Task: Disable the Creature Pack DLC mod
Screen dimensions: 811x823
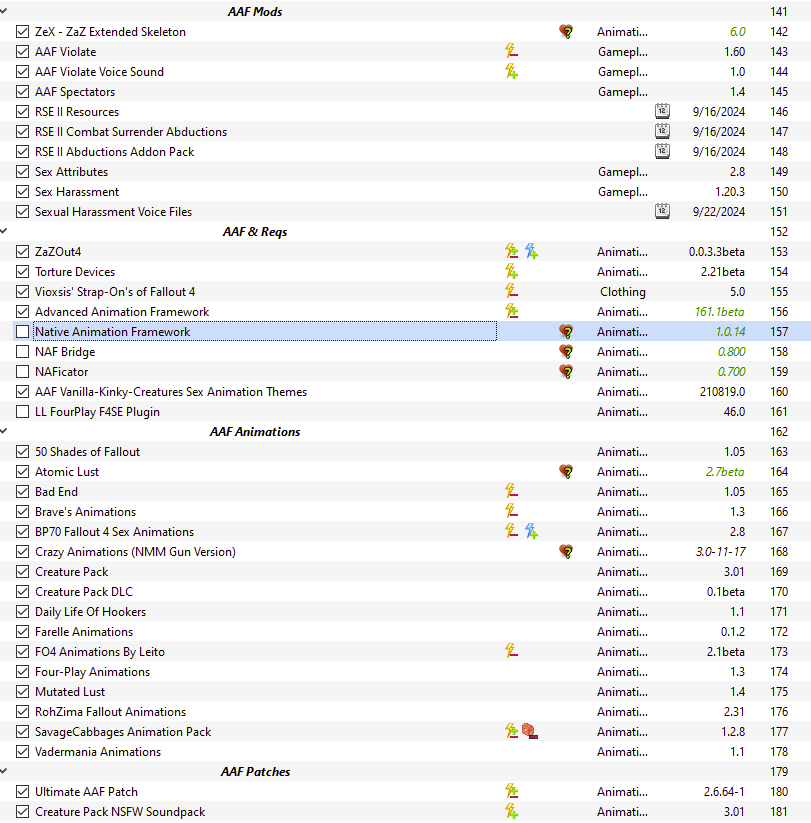Action: 23,592
